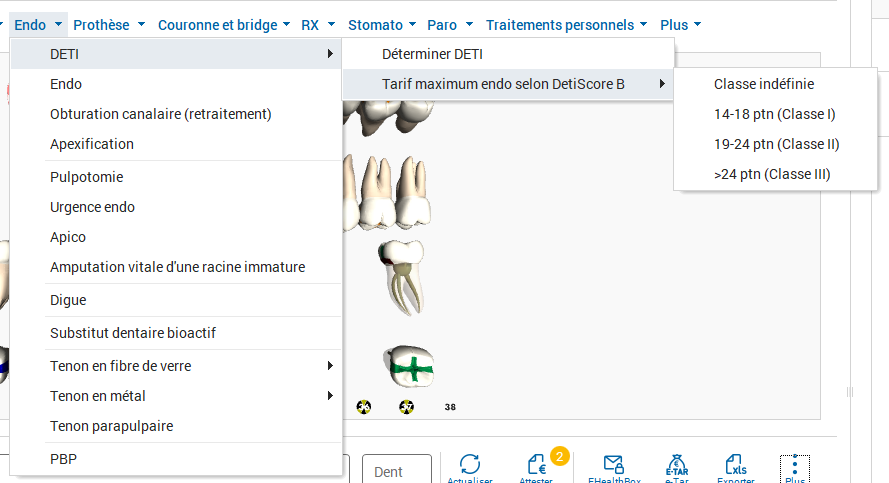
Task: Expand the Tenon en métal submenu
Action: tap(176, 396)
